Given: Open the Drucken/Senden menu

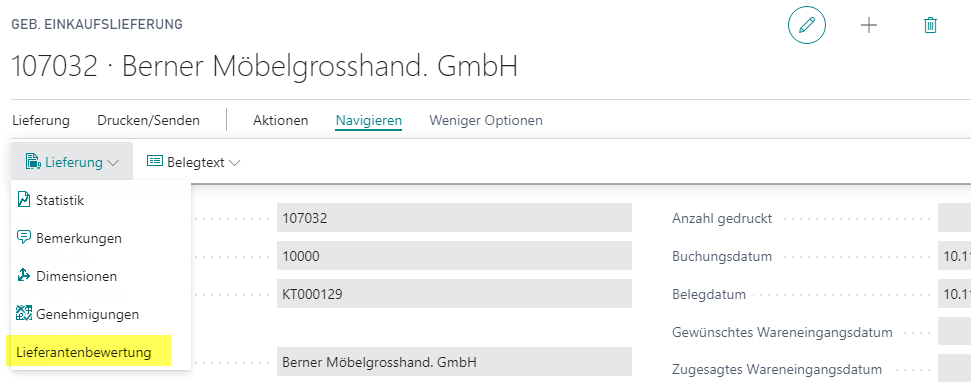Looking at the screenshot, I should tap(149, 120).
